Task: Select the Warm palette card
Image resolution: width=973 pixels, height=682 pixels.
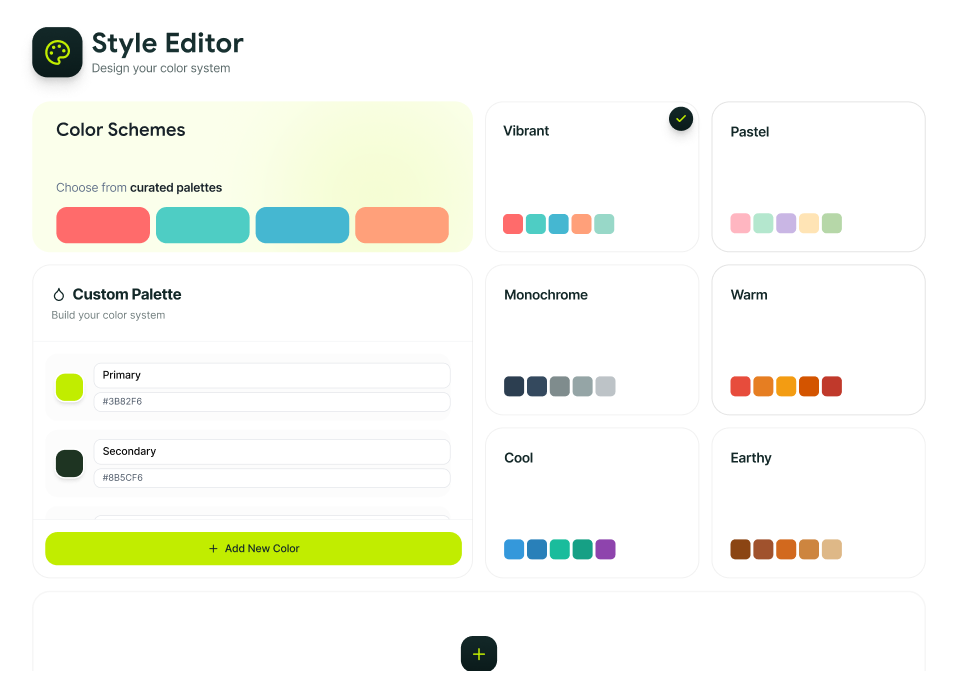Action: pyautogui.click(x=818, y=339)
